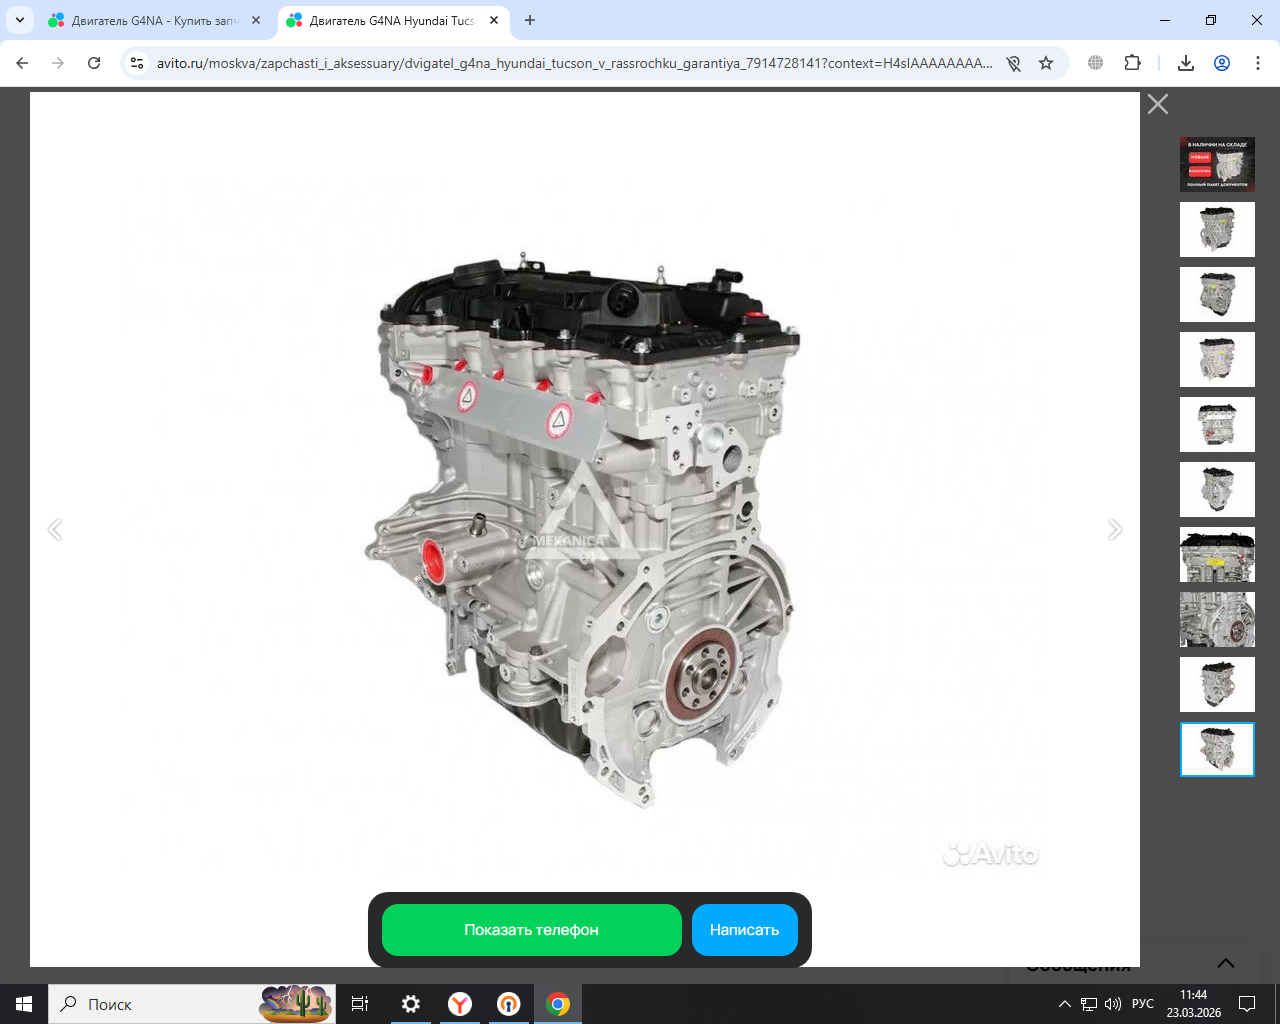Open the browser Extensions puzzle icon
The height and width of the screenshot is (1024, 1280).
click(x=1132, y=63)
